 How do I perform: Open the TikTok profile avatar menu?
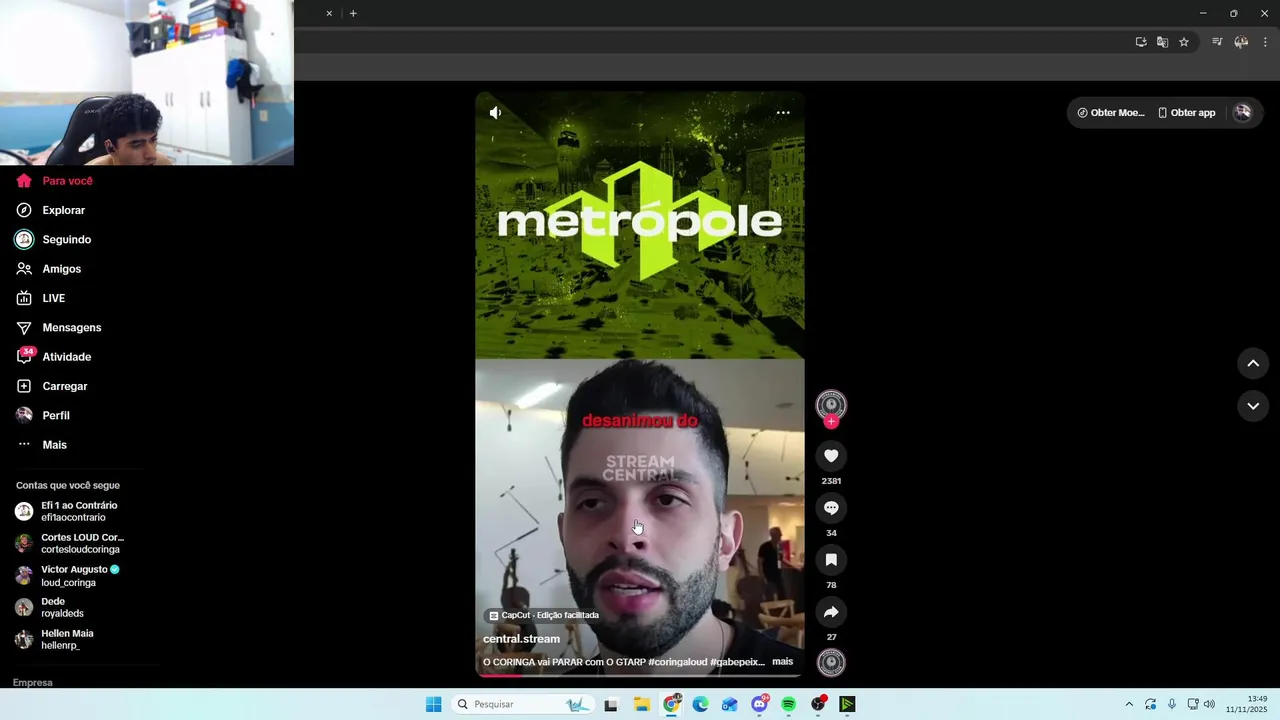coord(1243,113)
